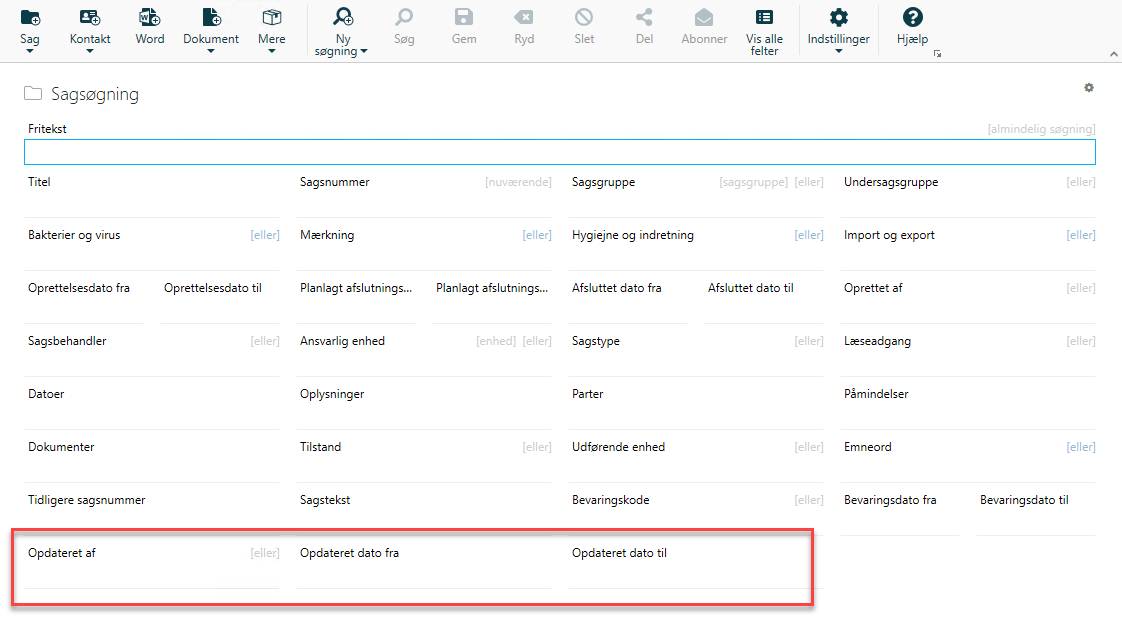The width and height of the screenshot is (1122, 627).
Task: Open the Dokument icon menu
Action: tap(211, 17)
